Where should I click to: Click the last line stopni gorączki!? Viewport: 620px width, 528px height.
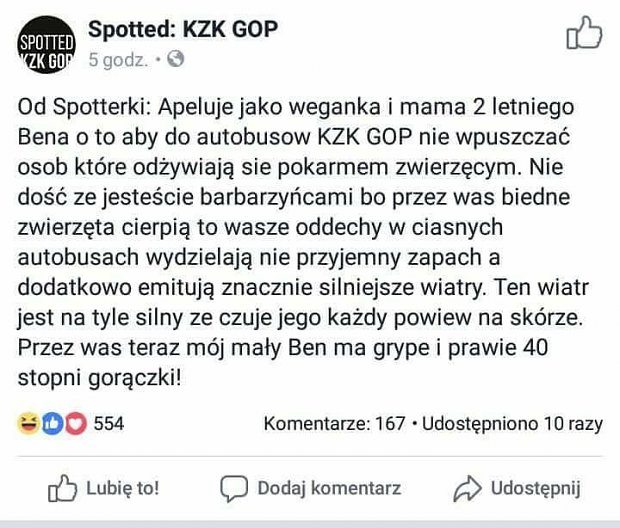pos(100,378)
